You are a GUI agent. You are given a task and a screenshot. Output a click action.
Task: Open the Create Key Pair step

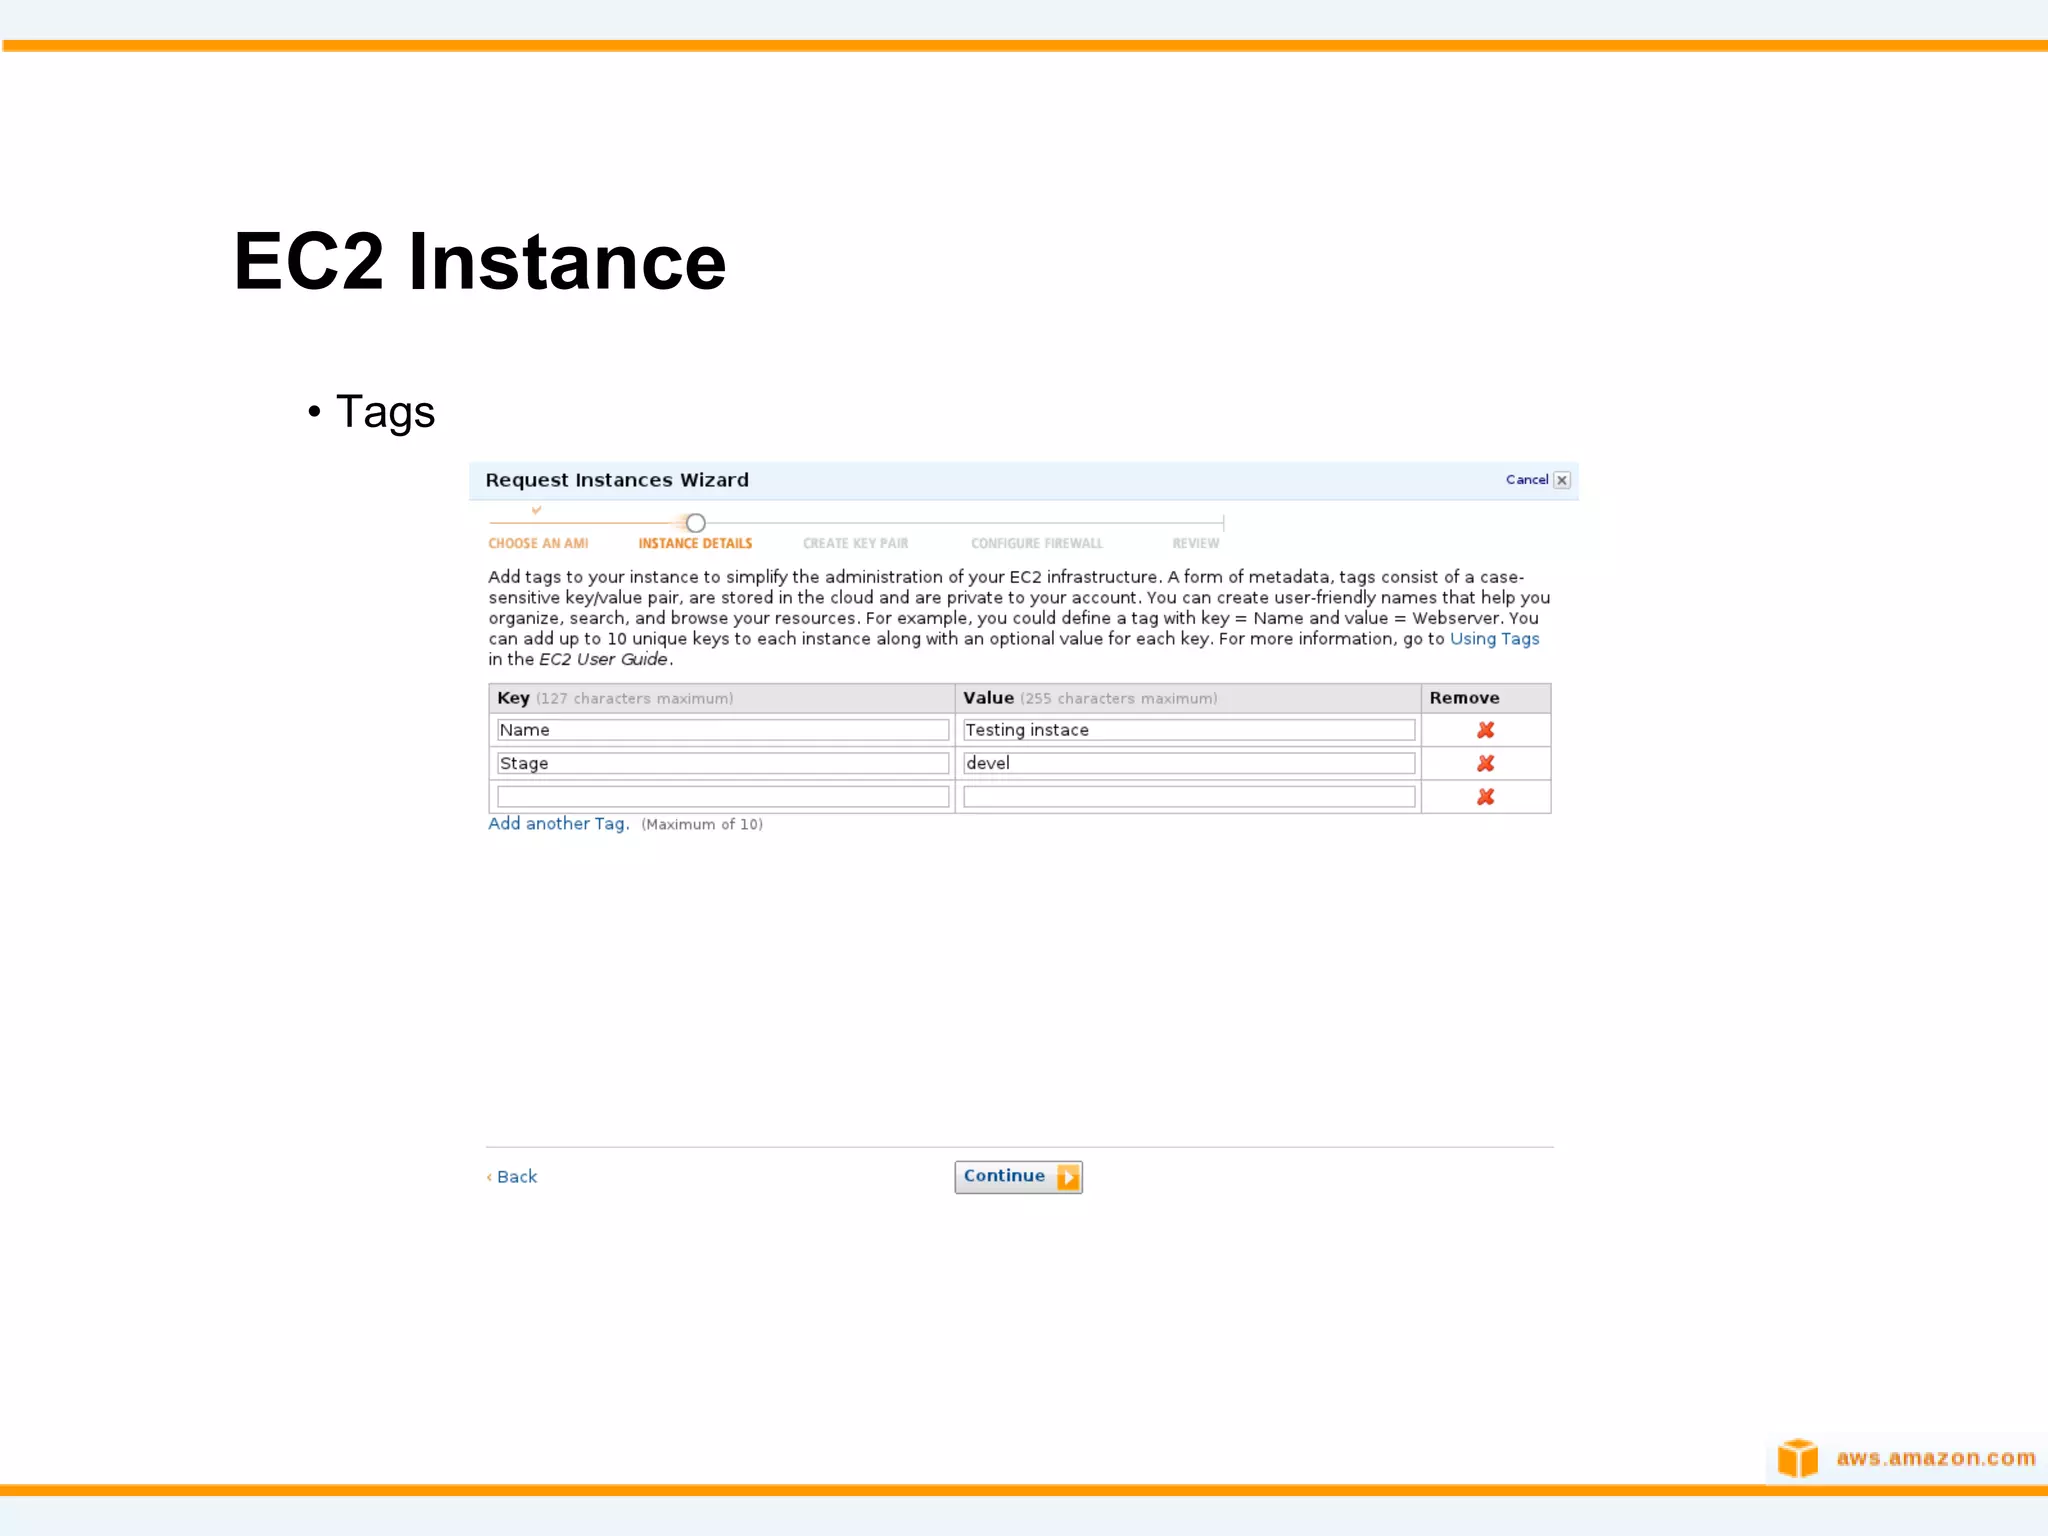tap(855, 543)
